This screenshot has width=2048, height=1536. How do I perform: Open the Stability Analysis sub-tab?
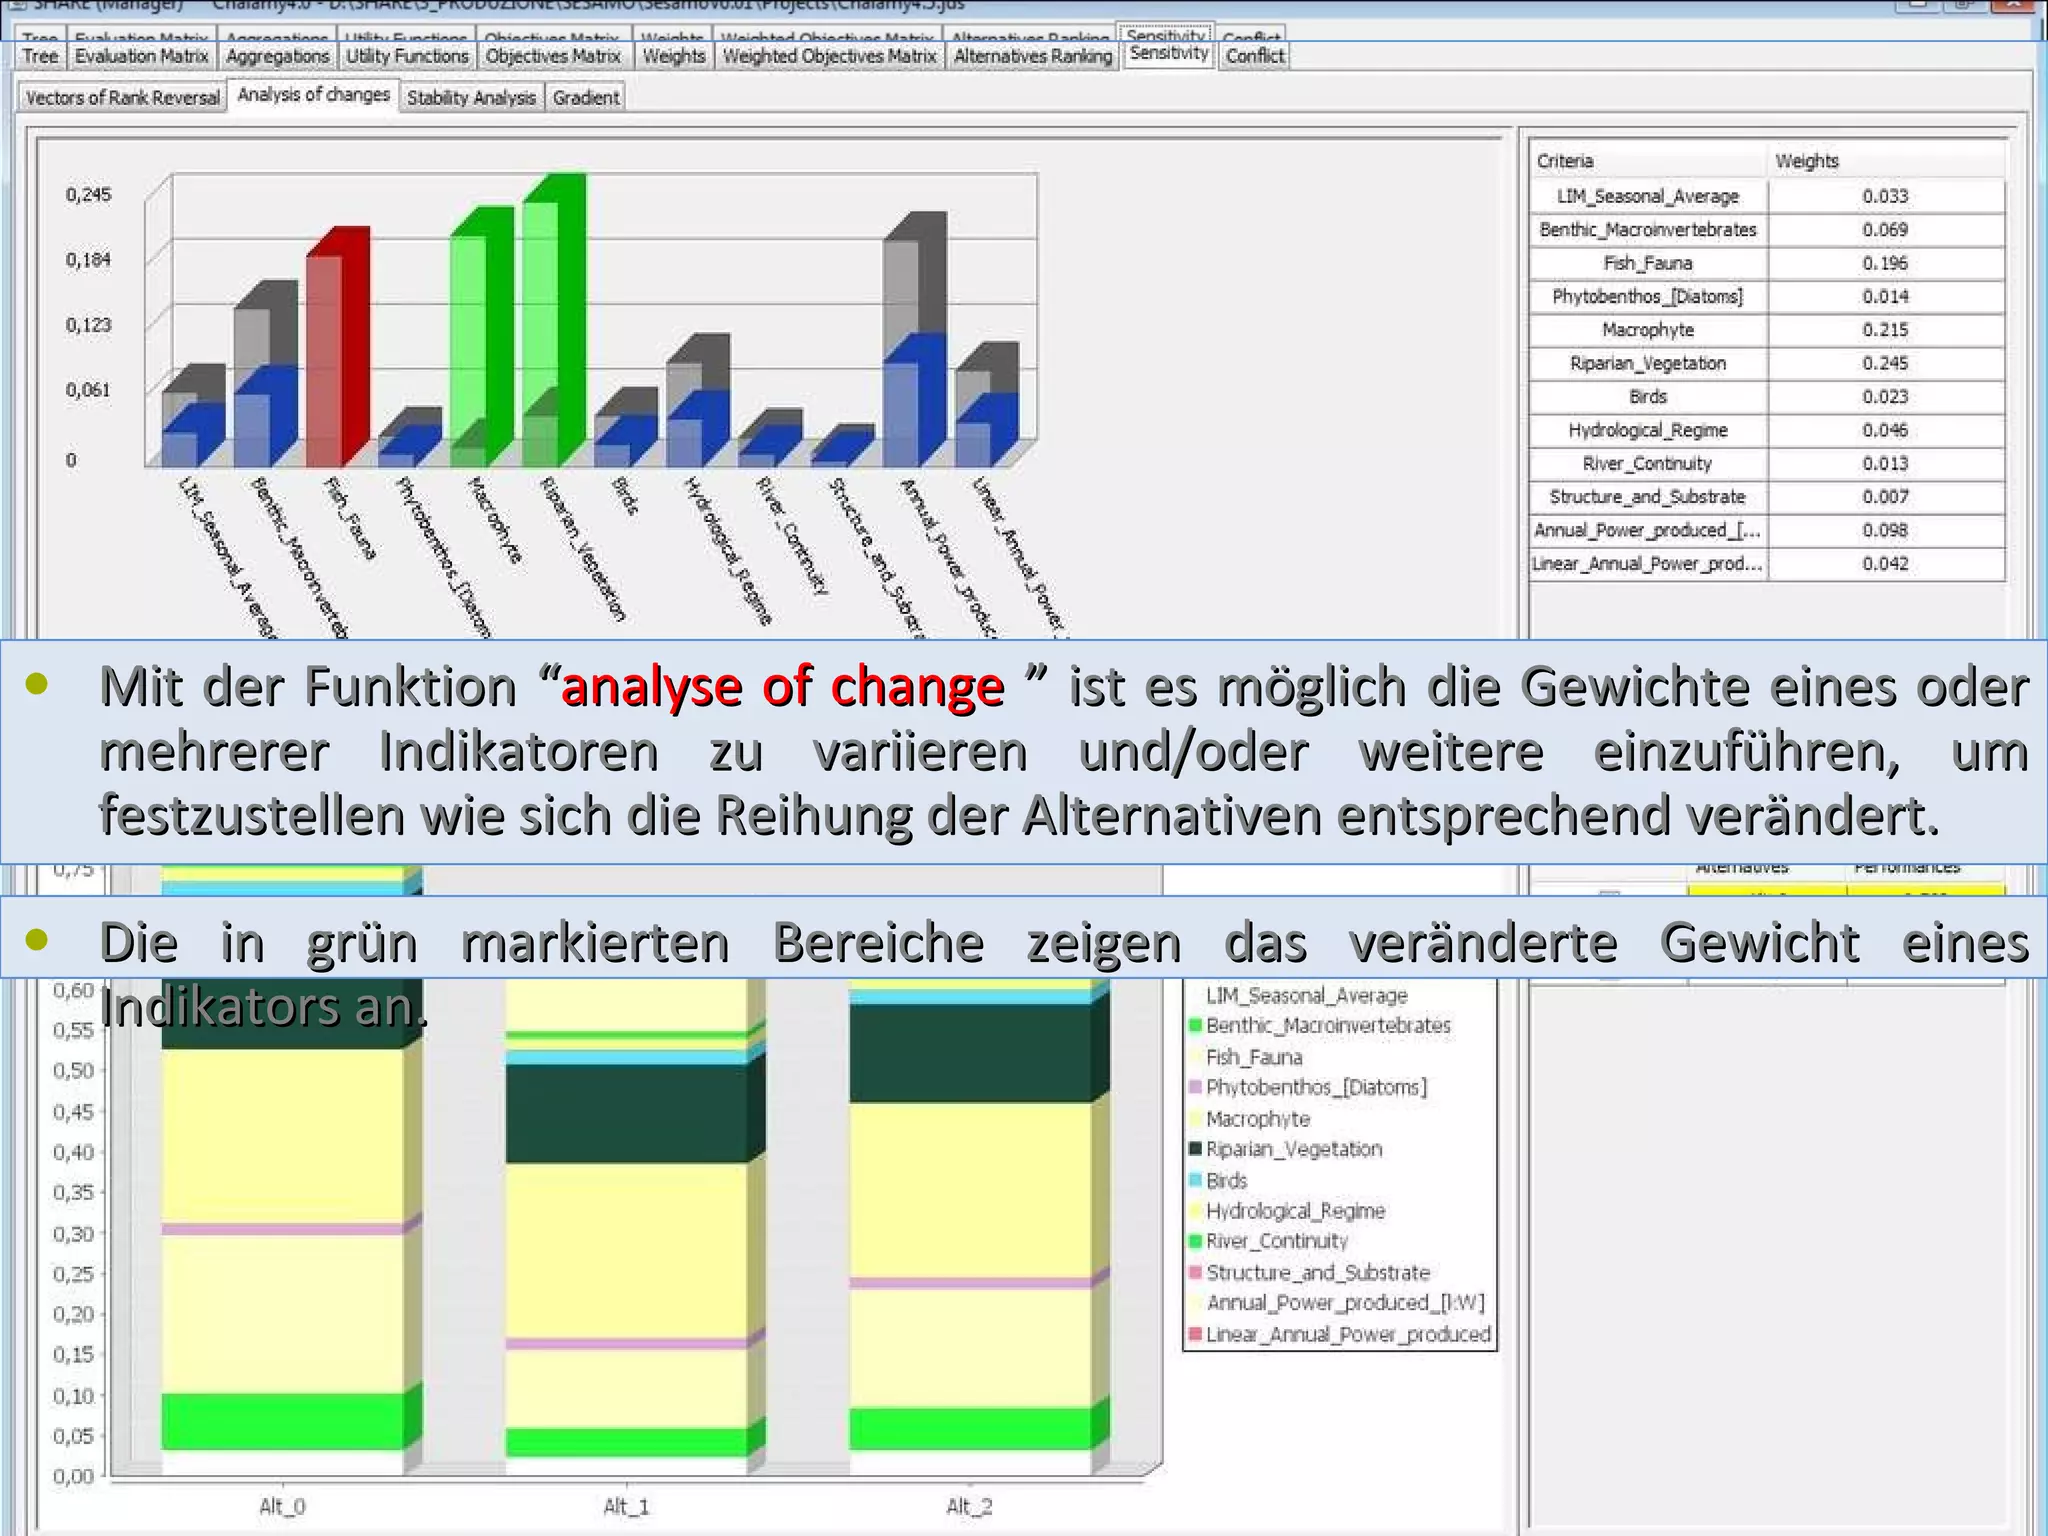click(x=471, y=97)
